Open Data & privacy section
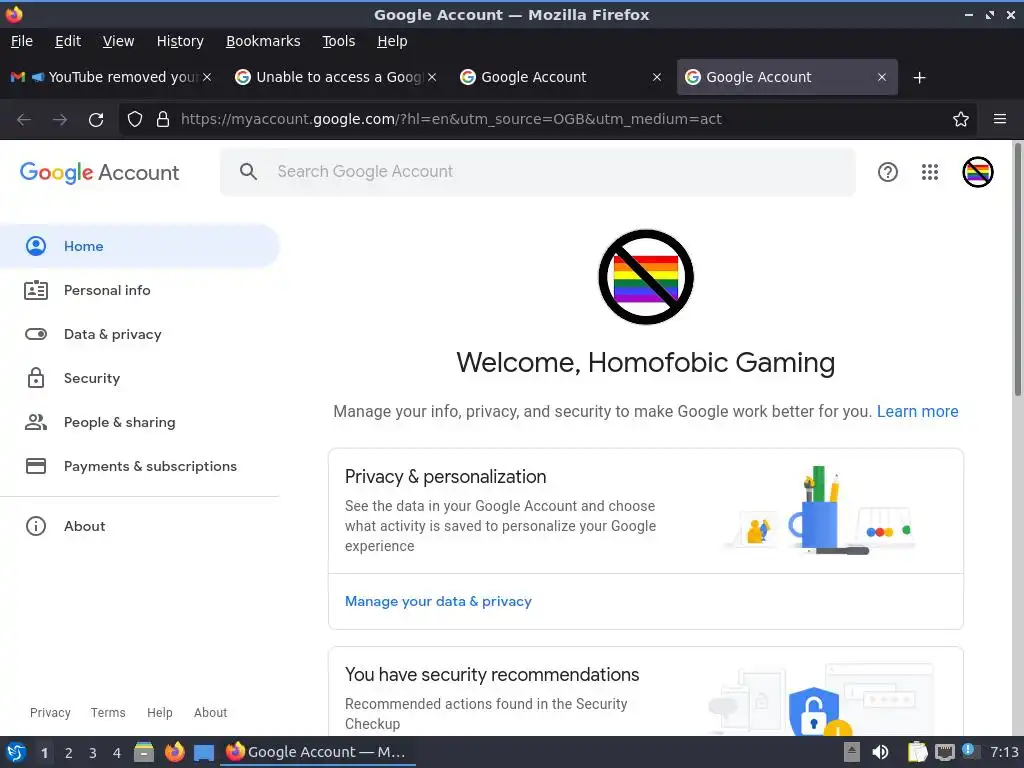This screenshot has height=768, width=1024. (139, 334)
